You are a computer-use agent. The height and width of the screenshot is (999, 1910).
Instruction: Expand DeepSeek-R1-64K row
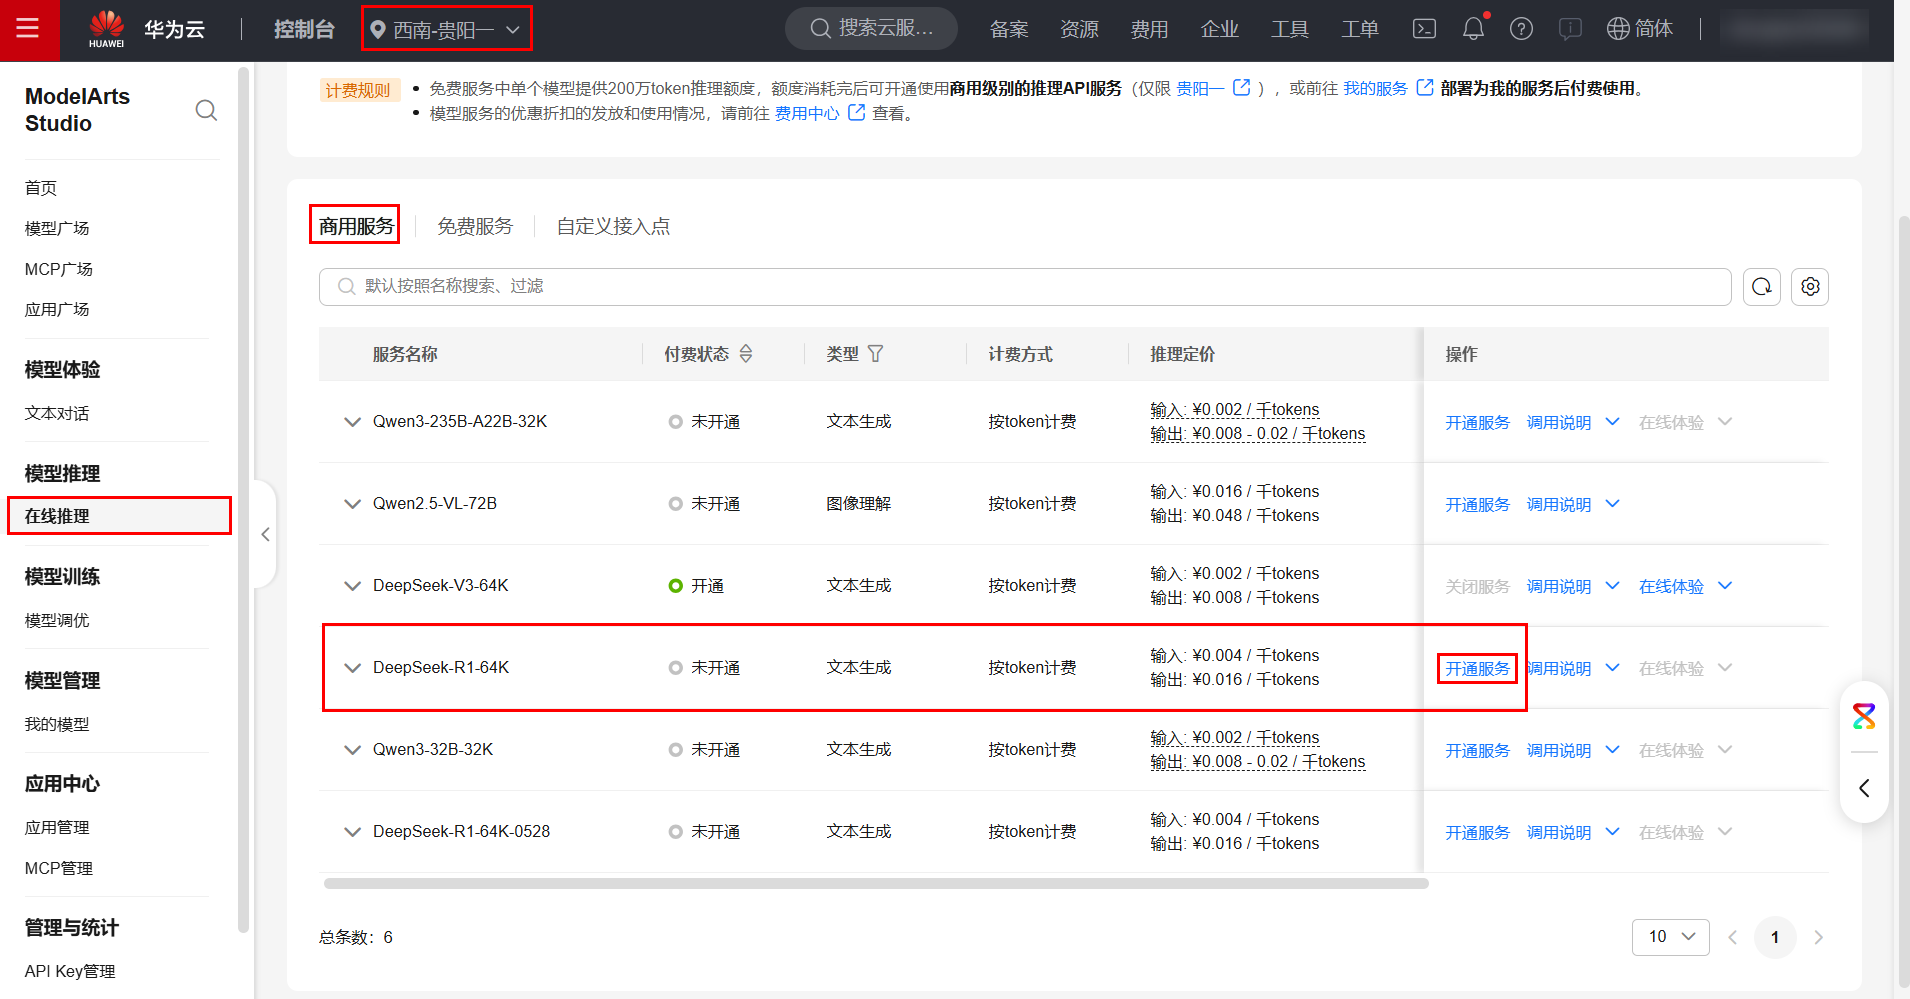pos(352,668)
